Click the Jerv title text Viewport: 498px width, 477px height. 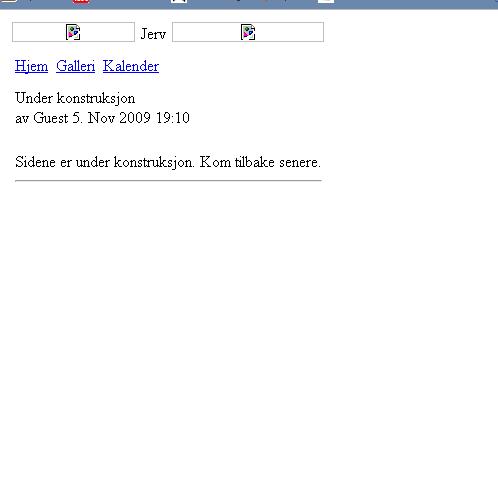pos(153,34)
